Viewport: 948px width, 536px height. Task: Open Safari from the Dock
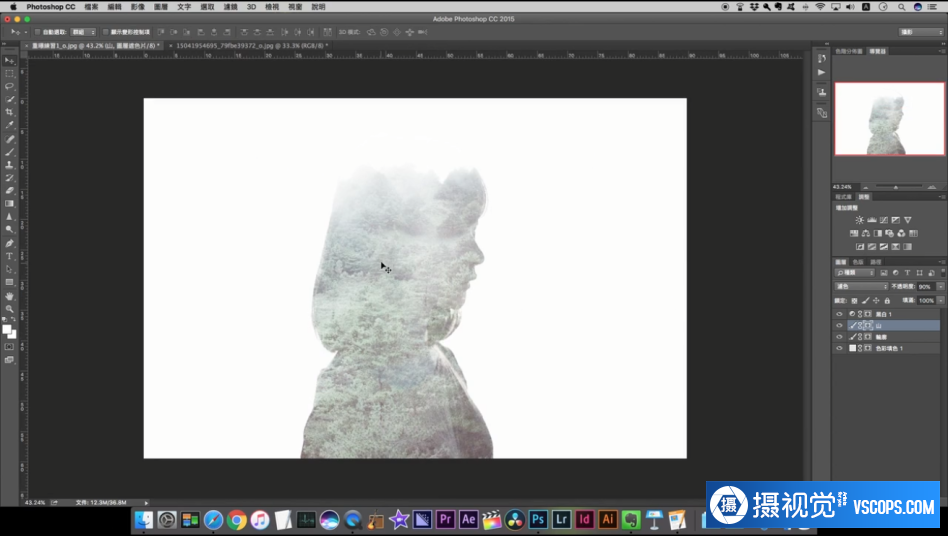pos(213,520)
